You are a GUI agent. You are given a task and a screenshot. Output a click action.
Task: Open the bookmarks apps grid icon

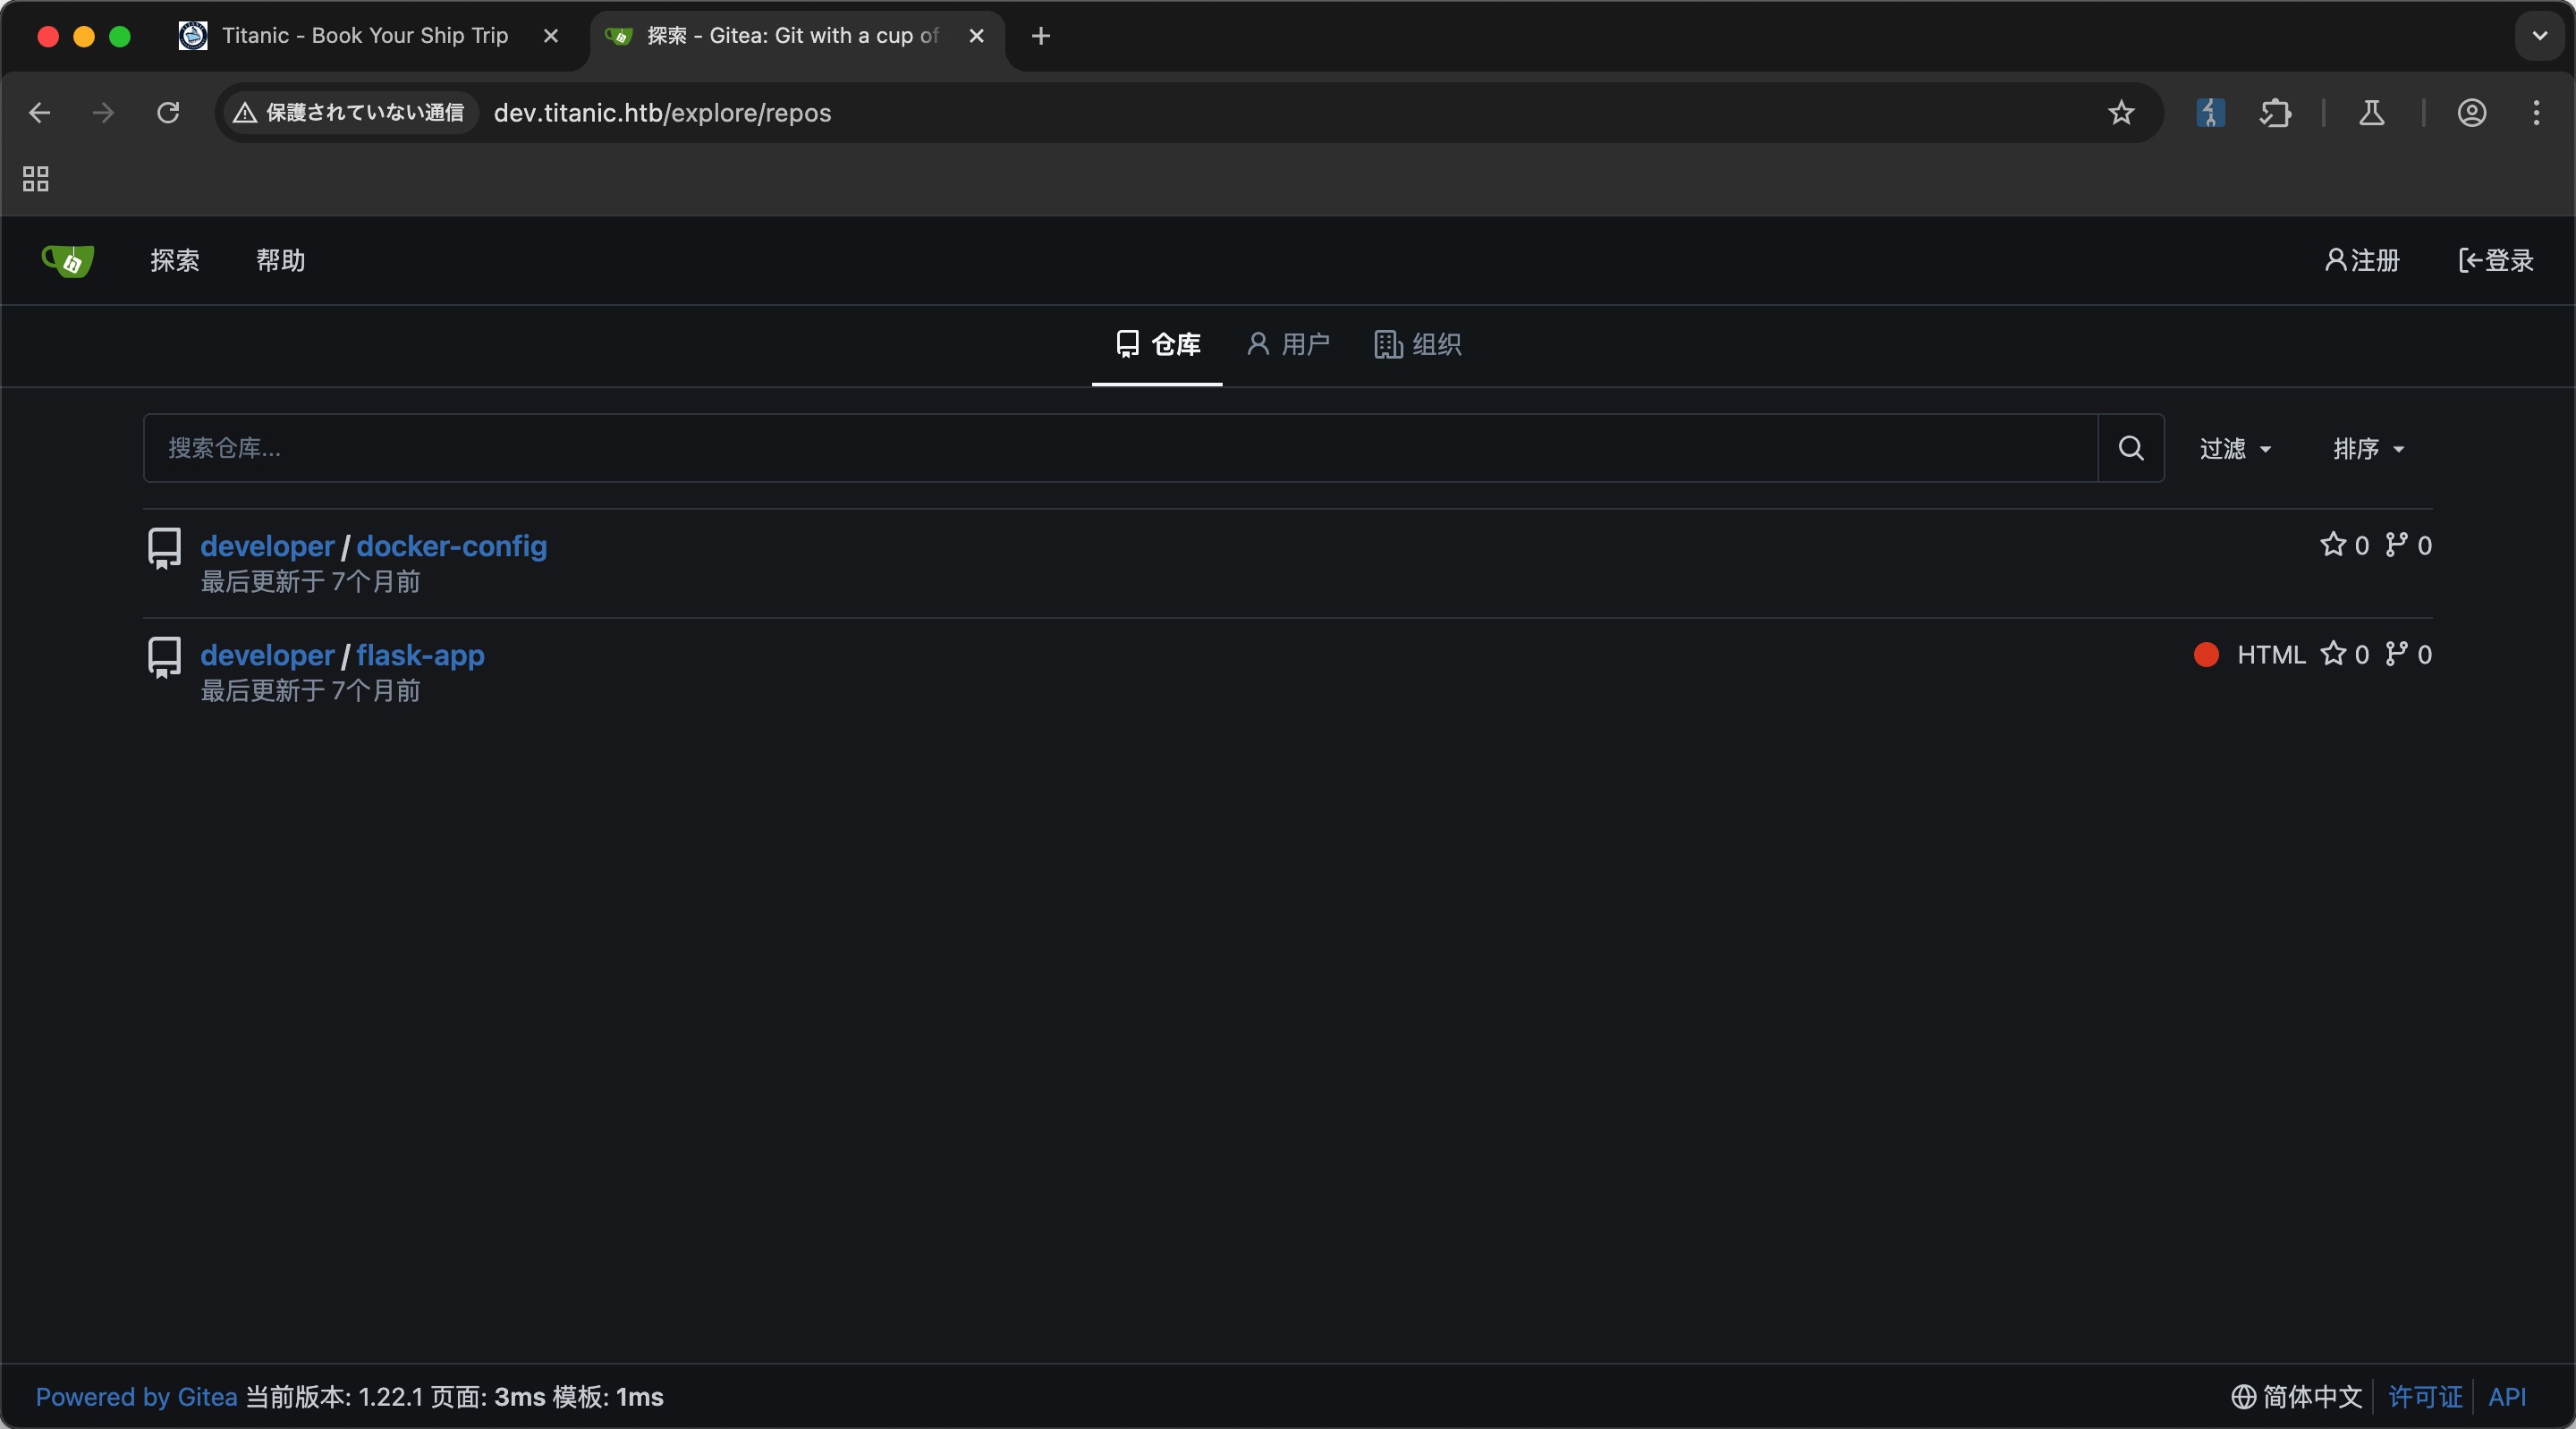(36, 179)
